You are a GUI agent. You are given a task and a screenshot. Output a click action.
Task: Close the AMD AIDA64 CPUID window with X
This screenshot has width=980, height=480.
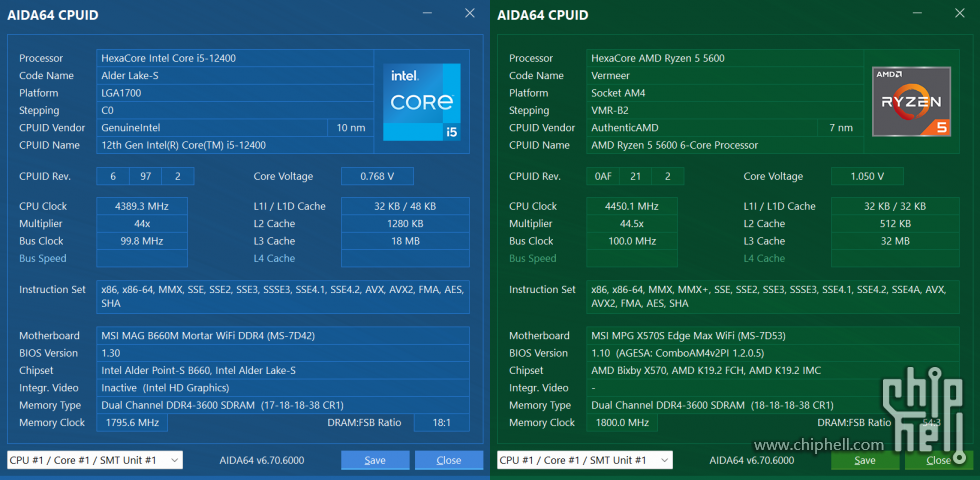(x=960, y=13)
